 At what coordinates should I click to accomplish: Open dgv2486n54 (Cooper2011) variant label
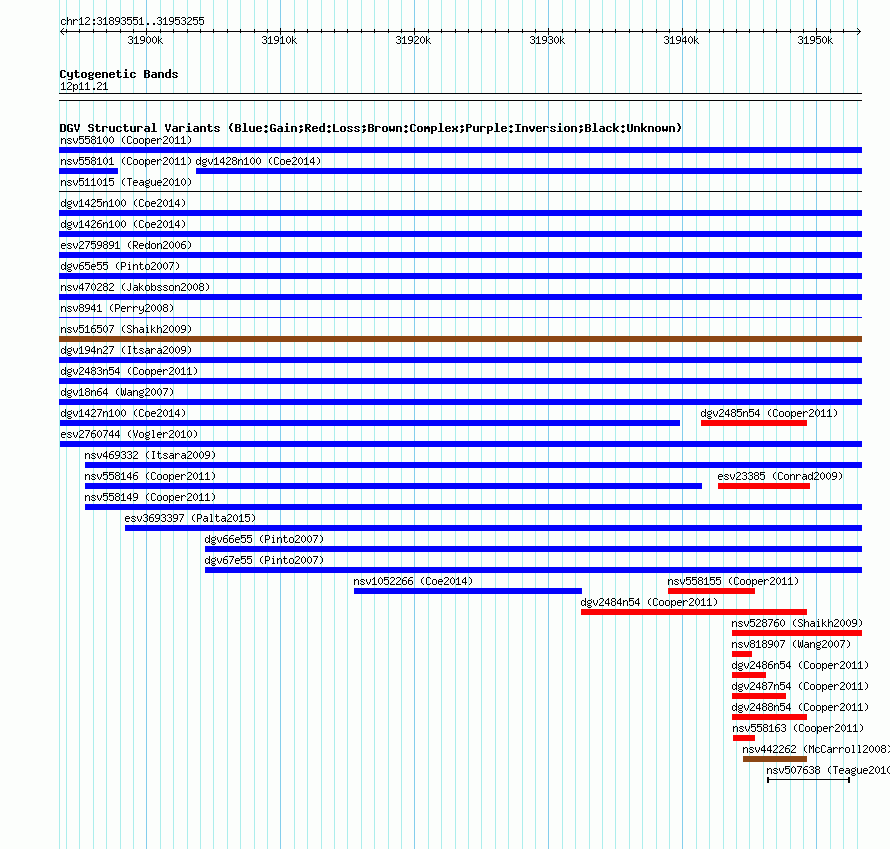[800, 665]
